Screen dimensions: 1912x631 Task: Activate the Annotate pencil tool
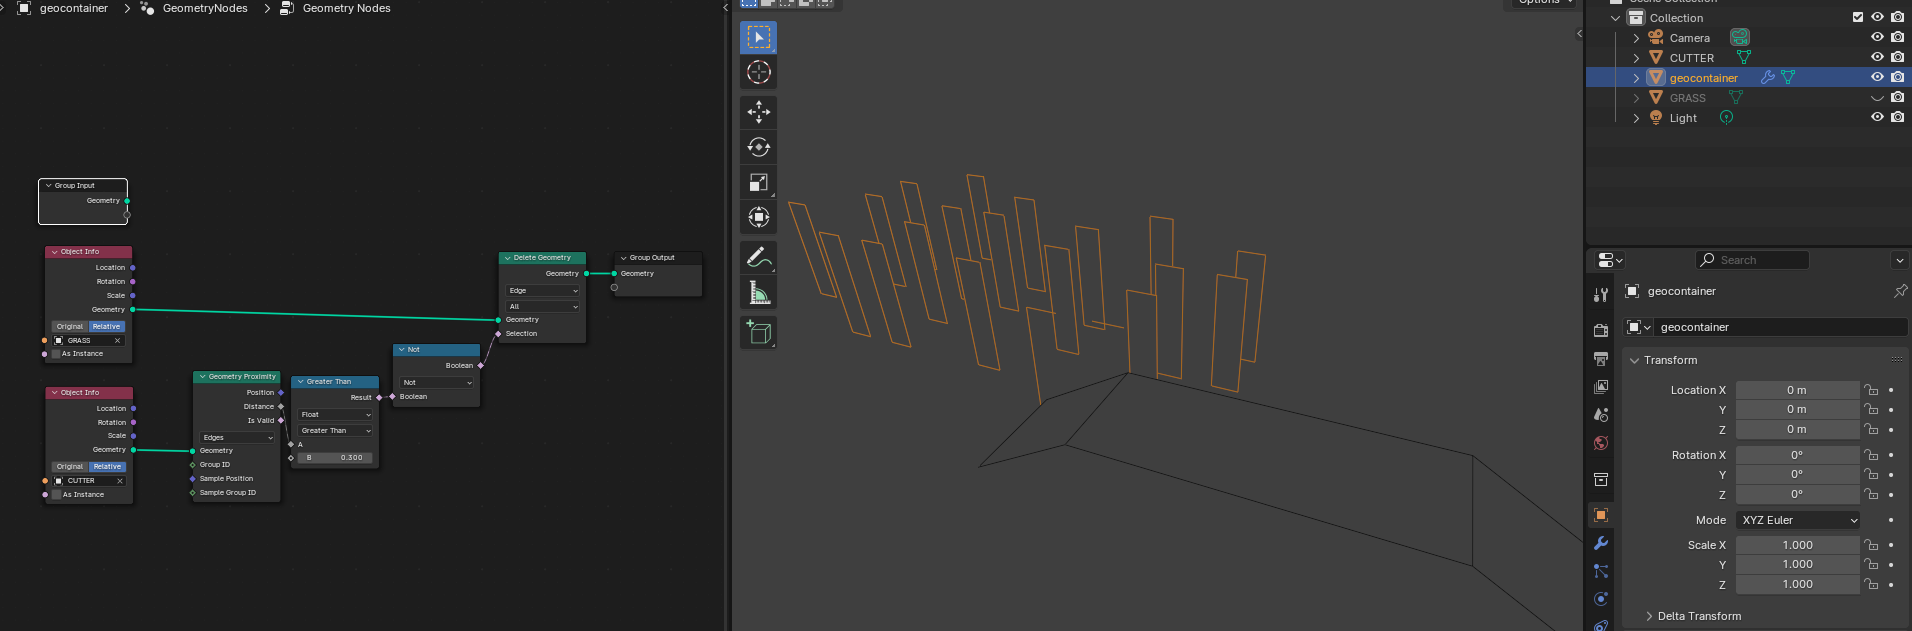pos(759,257)
